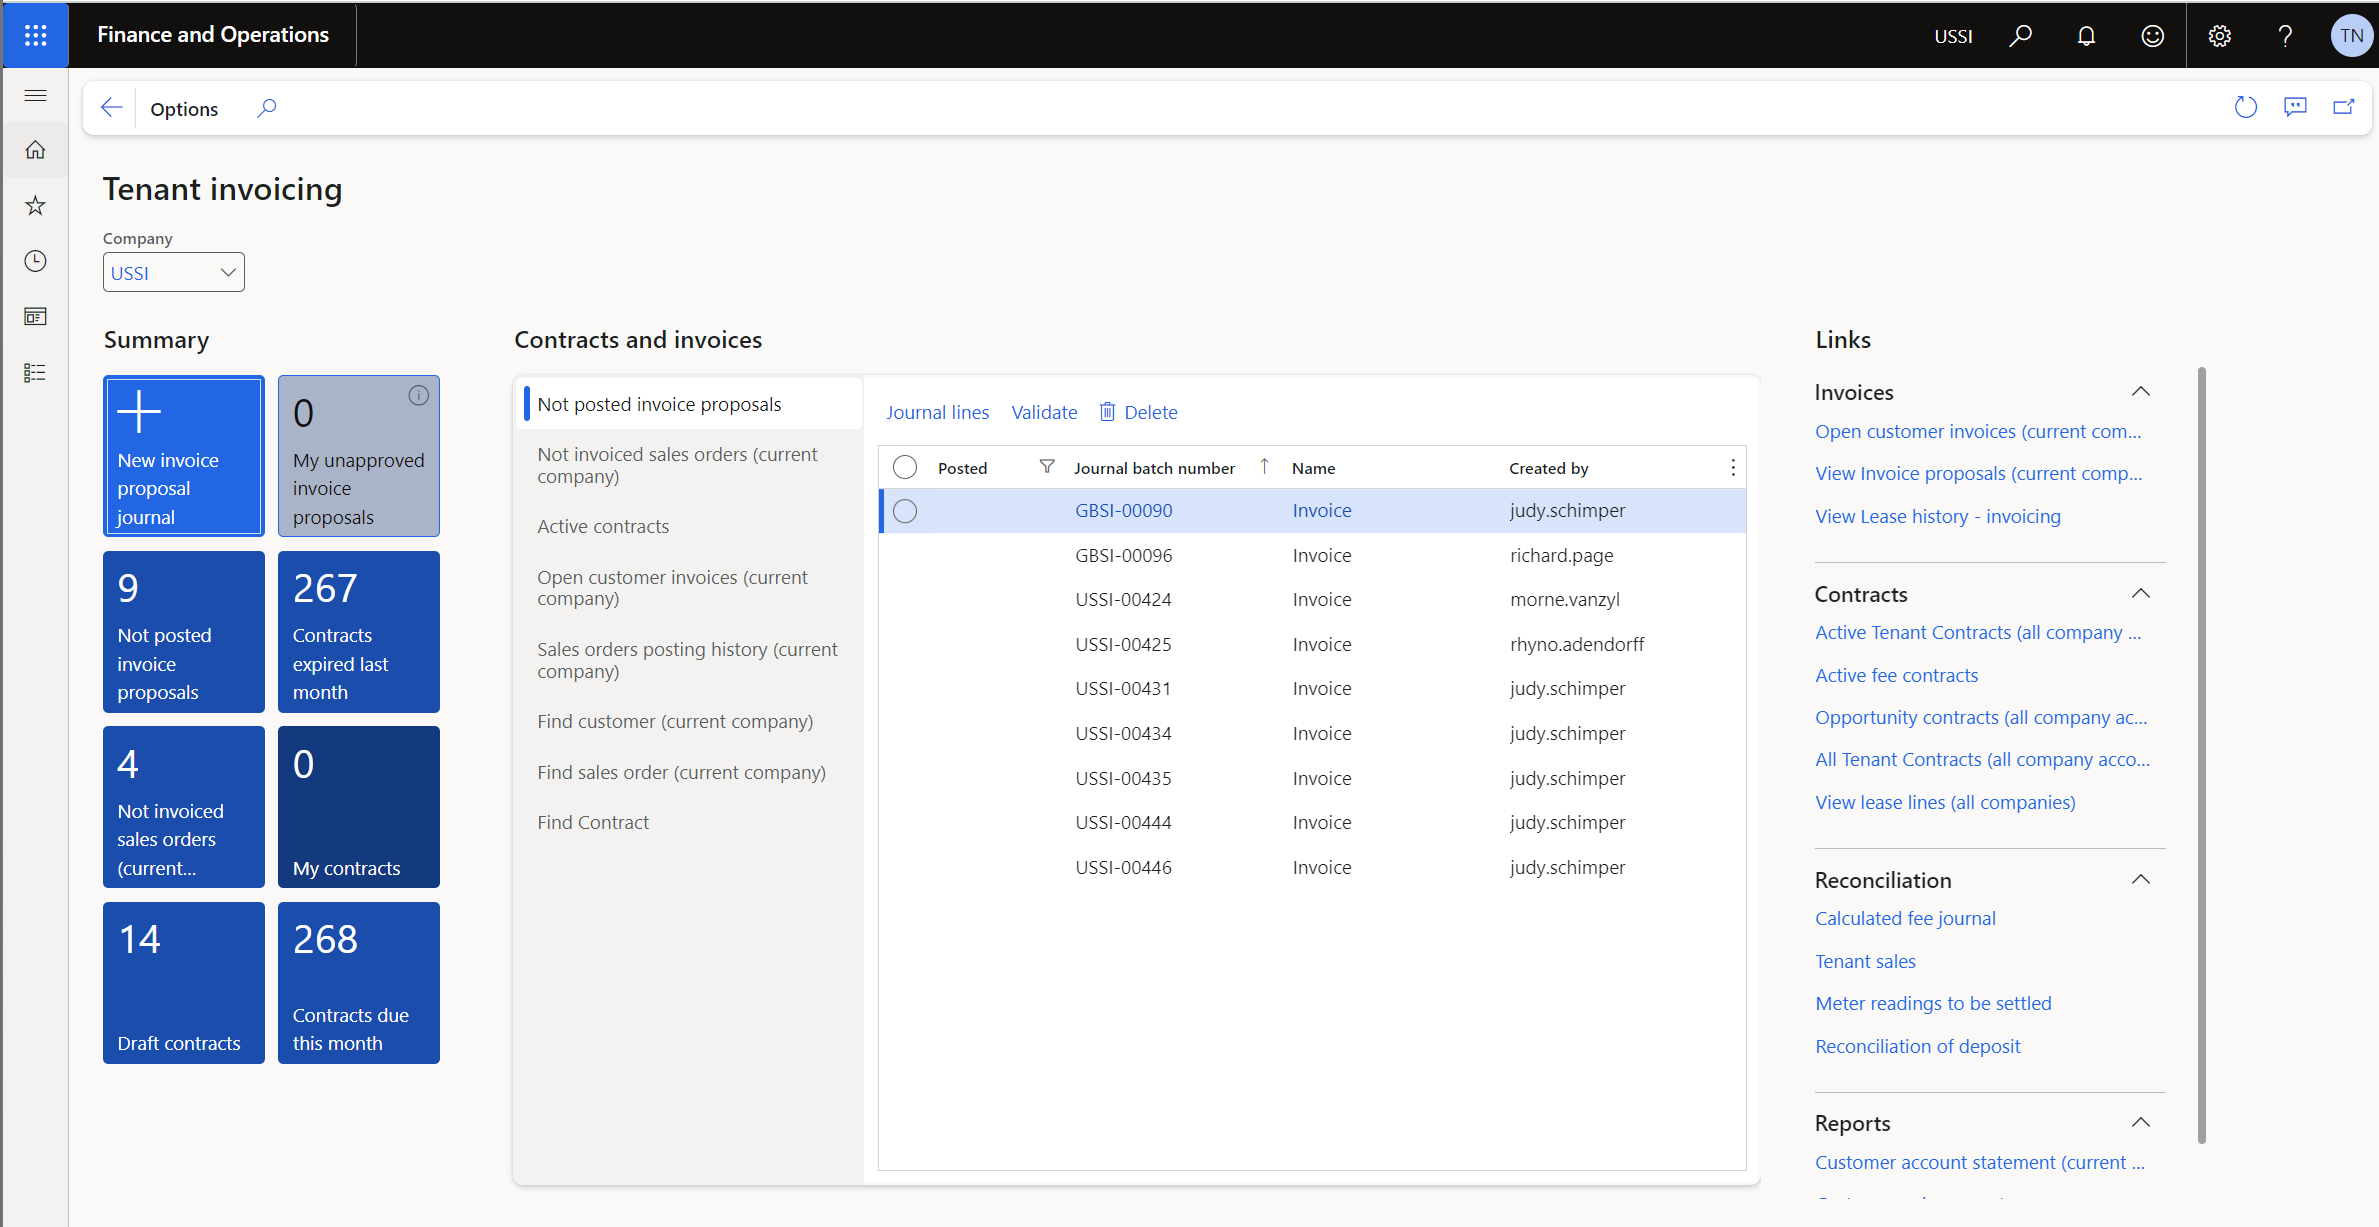Navigate home using the home icon
The width and height of the screenshot is (2379, 1227).
(x=35, y=149)
